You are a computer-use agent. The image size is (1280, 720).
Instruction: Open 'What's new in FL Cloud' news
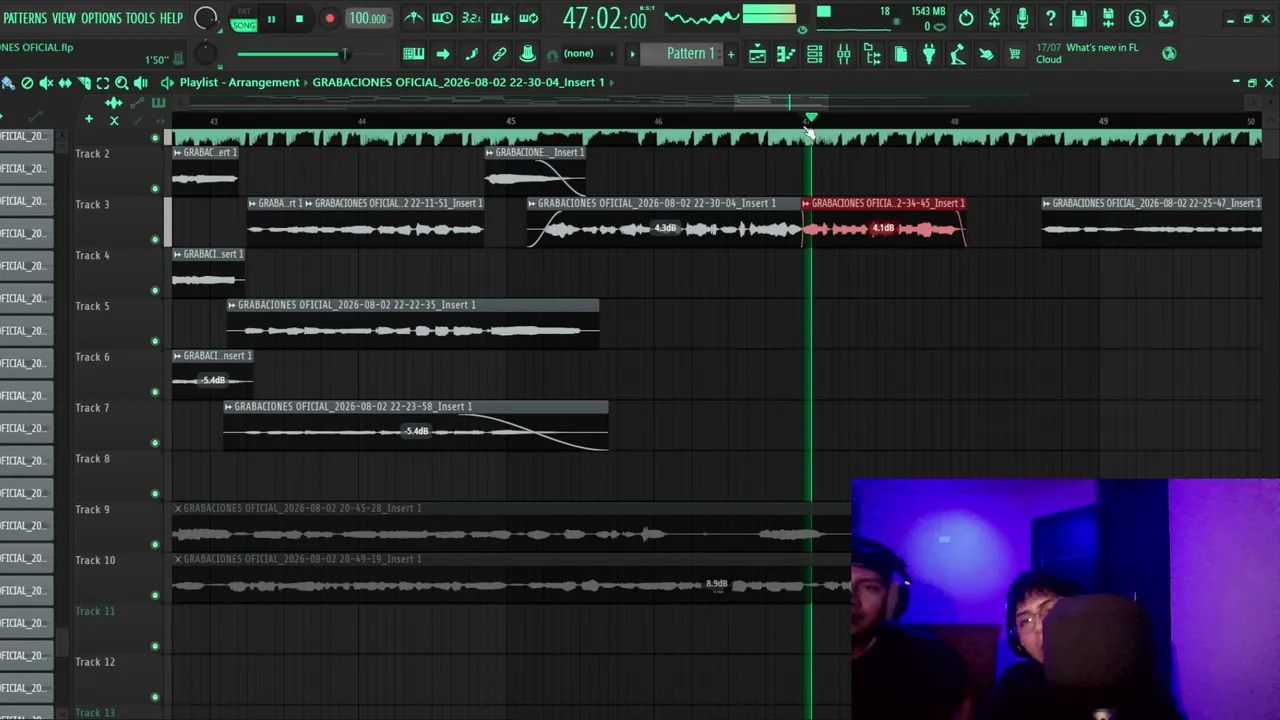pos(1087,54)
